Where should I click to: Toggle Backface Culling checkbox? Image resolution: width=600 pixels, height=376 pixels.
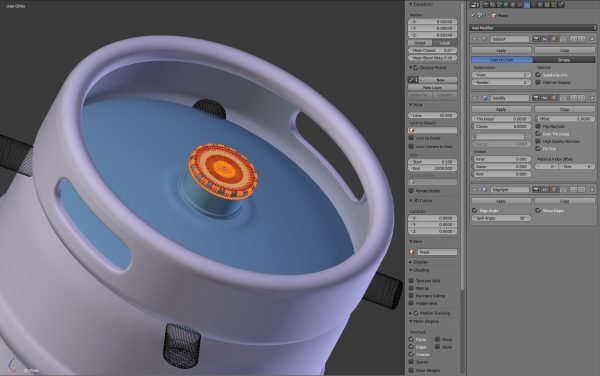click(411, 296)
